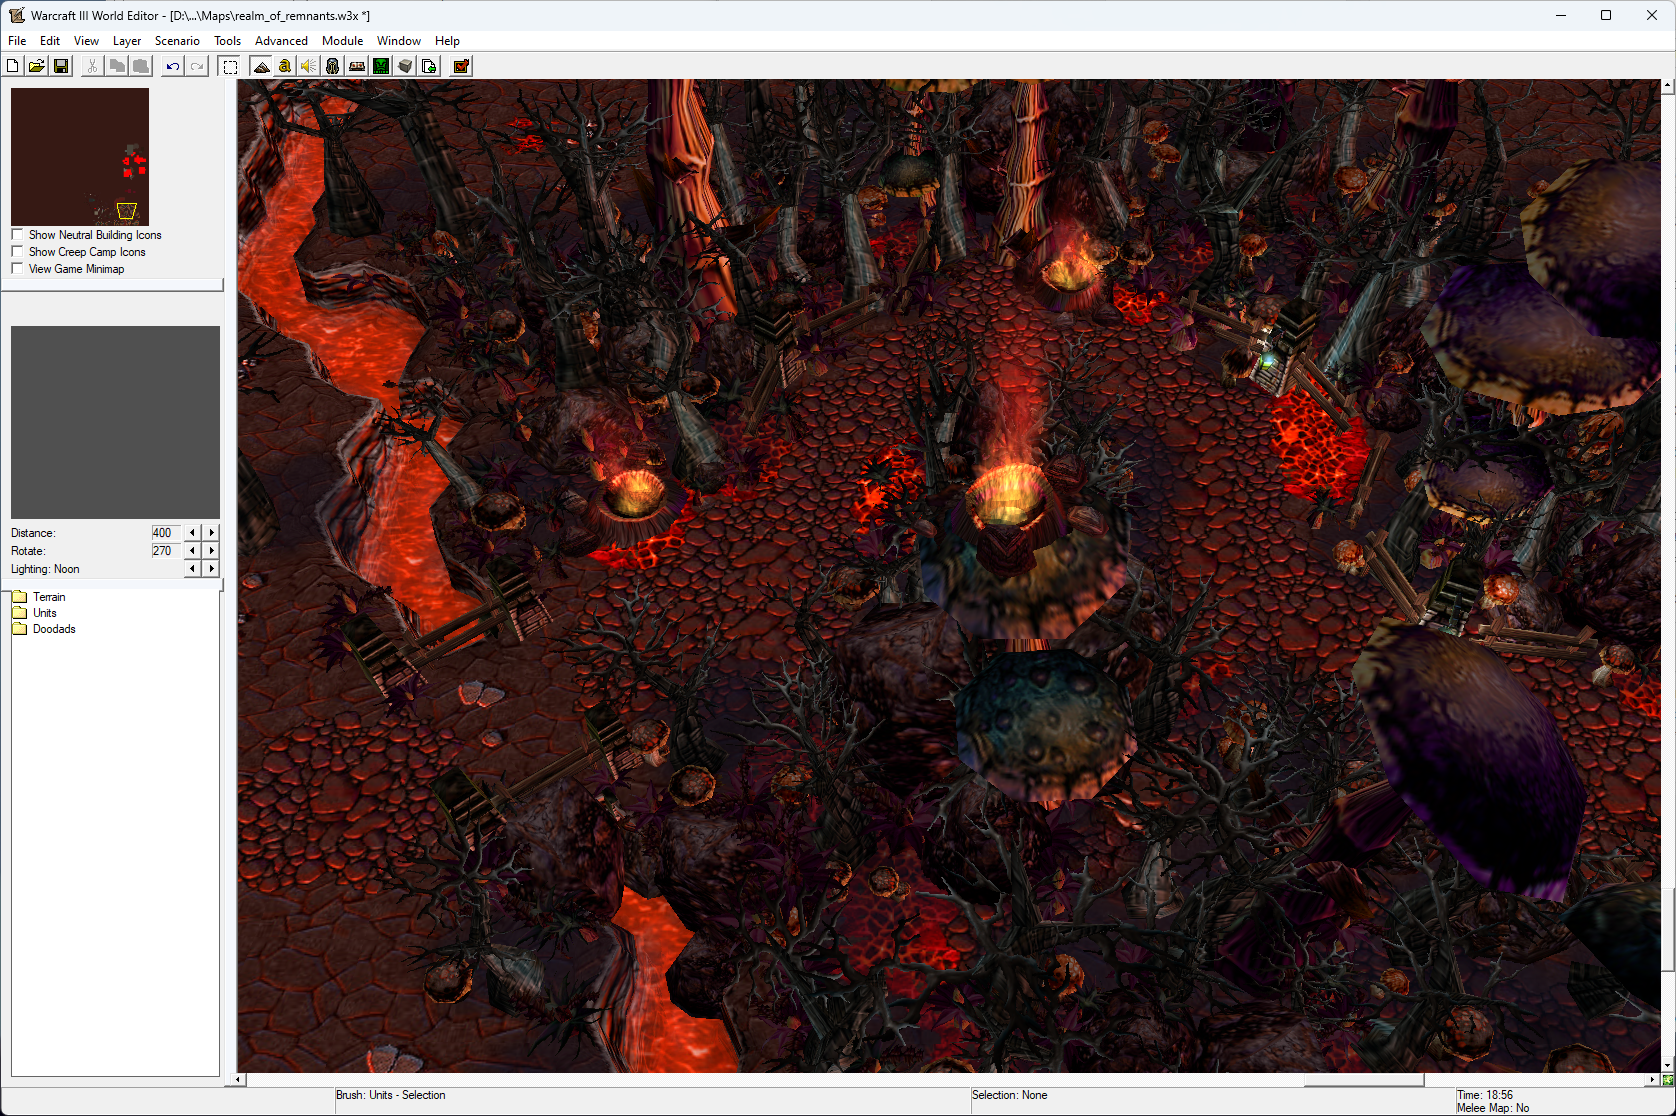Click the 'Lighting: Noon' label
The width and height of the screenshot is (1676, 1116).
[45, 569]
